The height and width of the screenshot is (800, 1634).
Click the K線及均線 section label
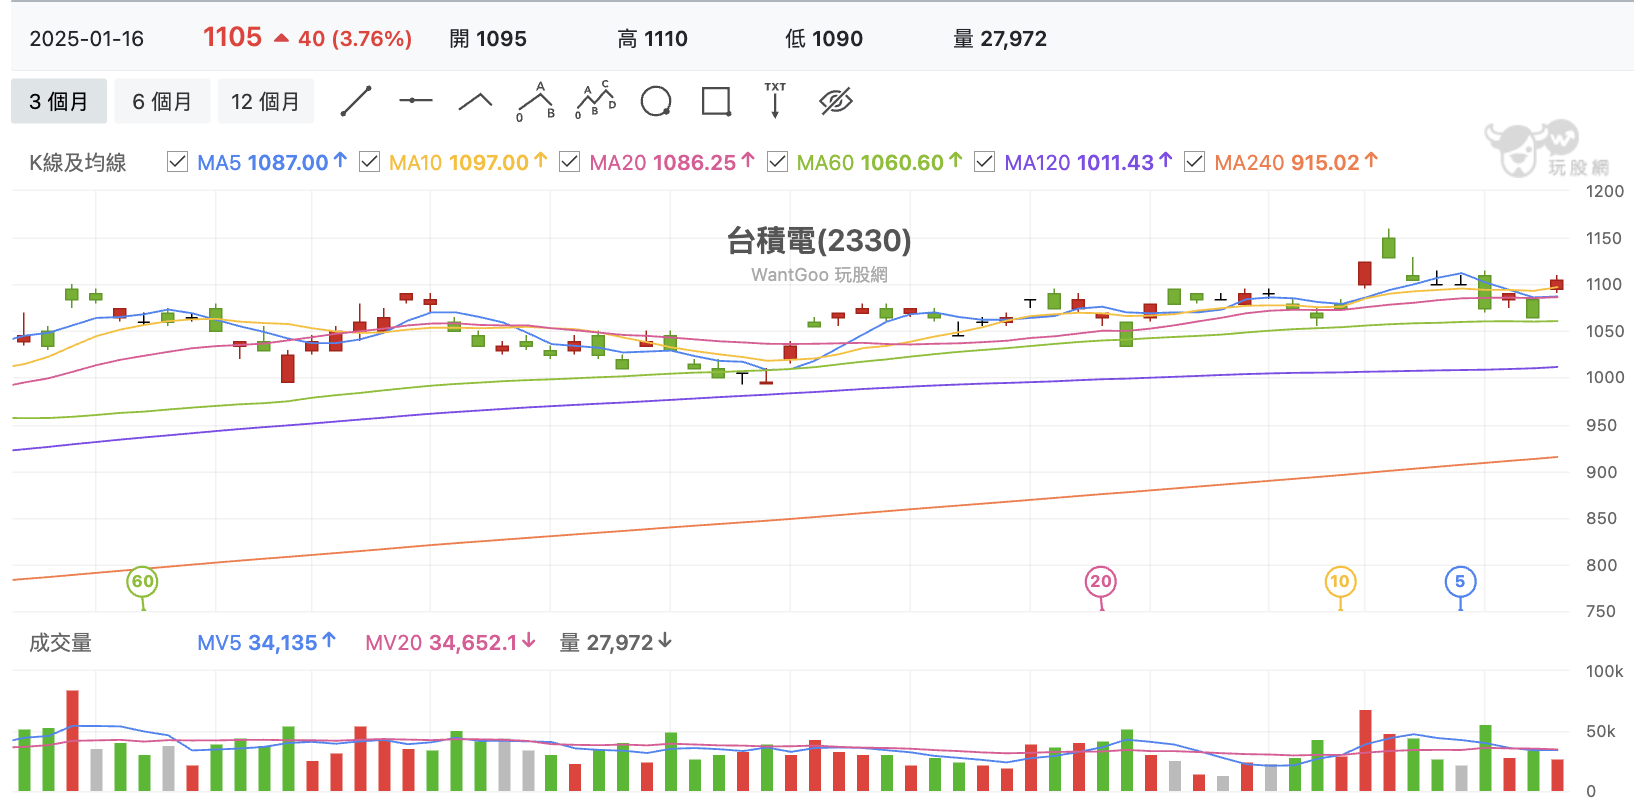pyautogui.click(x=78, y=163)
